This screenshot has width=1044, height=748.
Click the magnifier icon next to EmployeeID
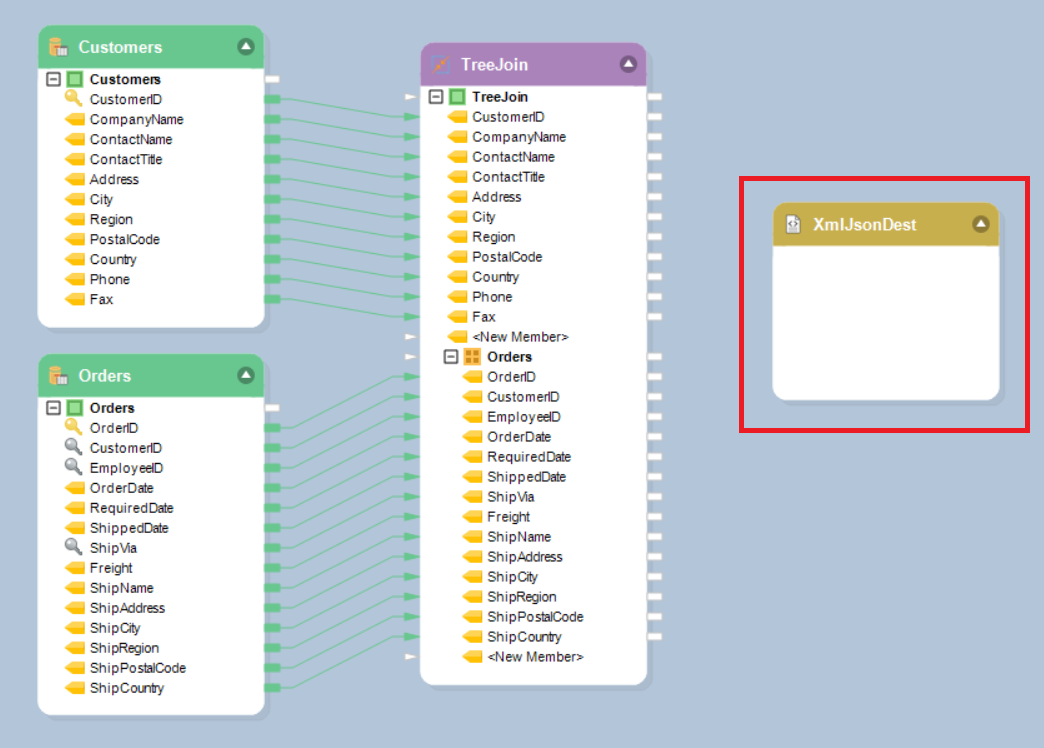(x=74, y=467)
